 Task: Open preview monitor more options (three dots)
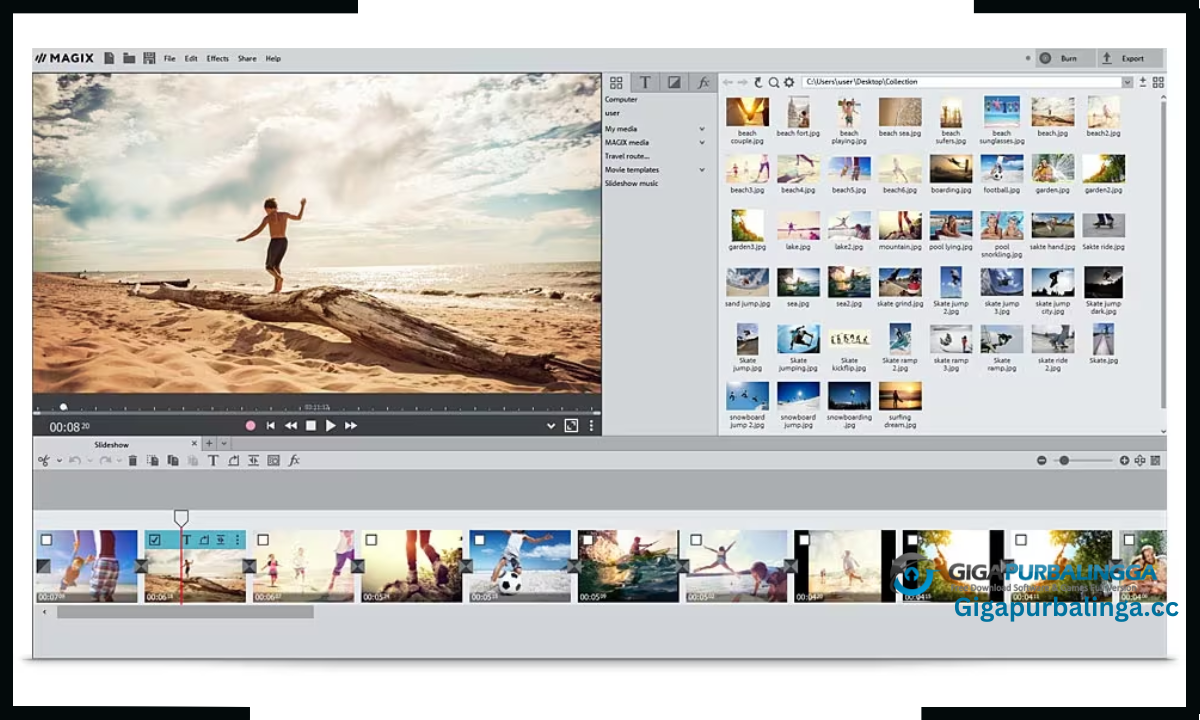pyautogui.click(x=591, y=425)
